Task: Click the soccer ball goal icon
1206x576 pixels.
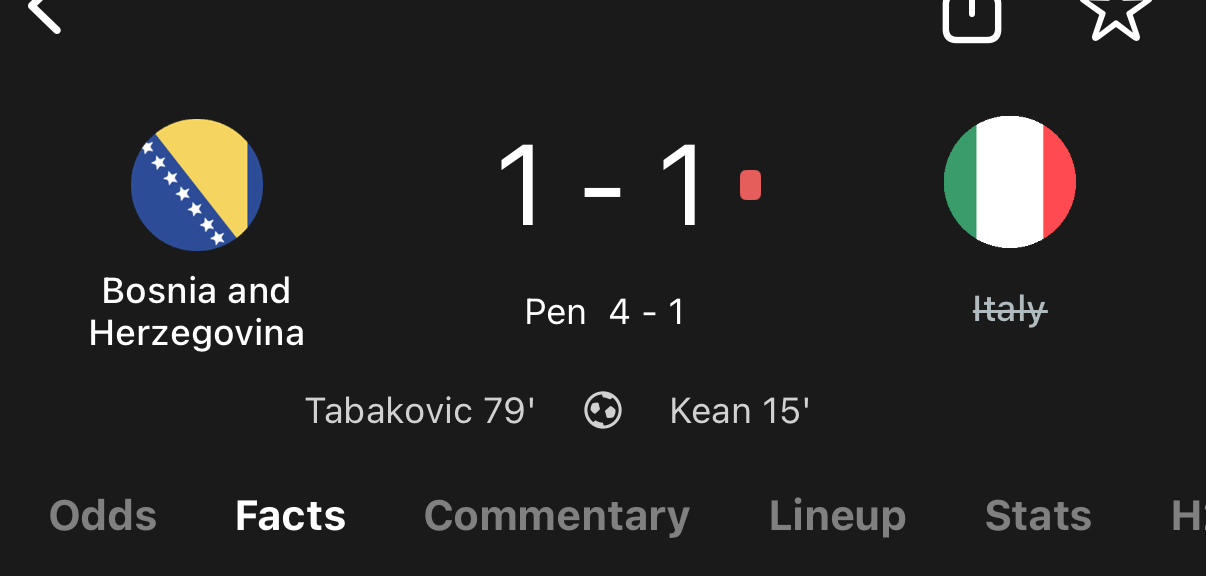Action: [603, 410]
